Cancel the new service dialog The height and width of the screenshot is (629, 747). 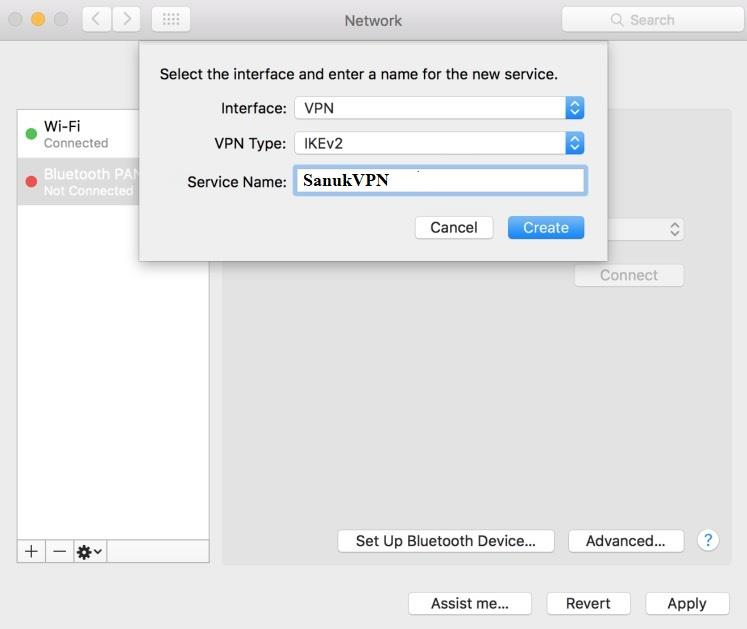pos(453,228)
